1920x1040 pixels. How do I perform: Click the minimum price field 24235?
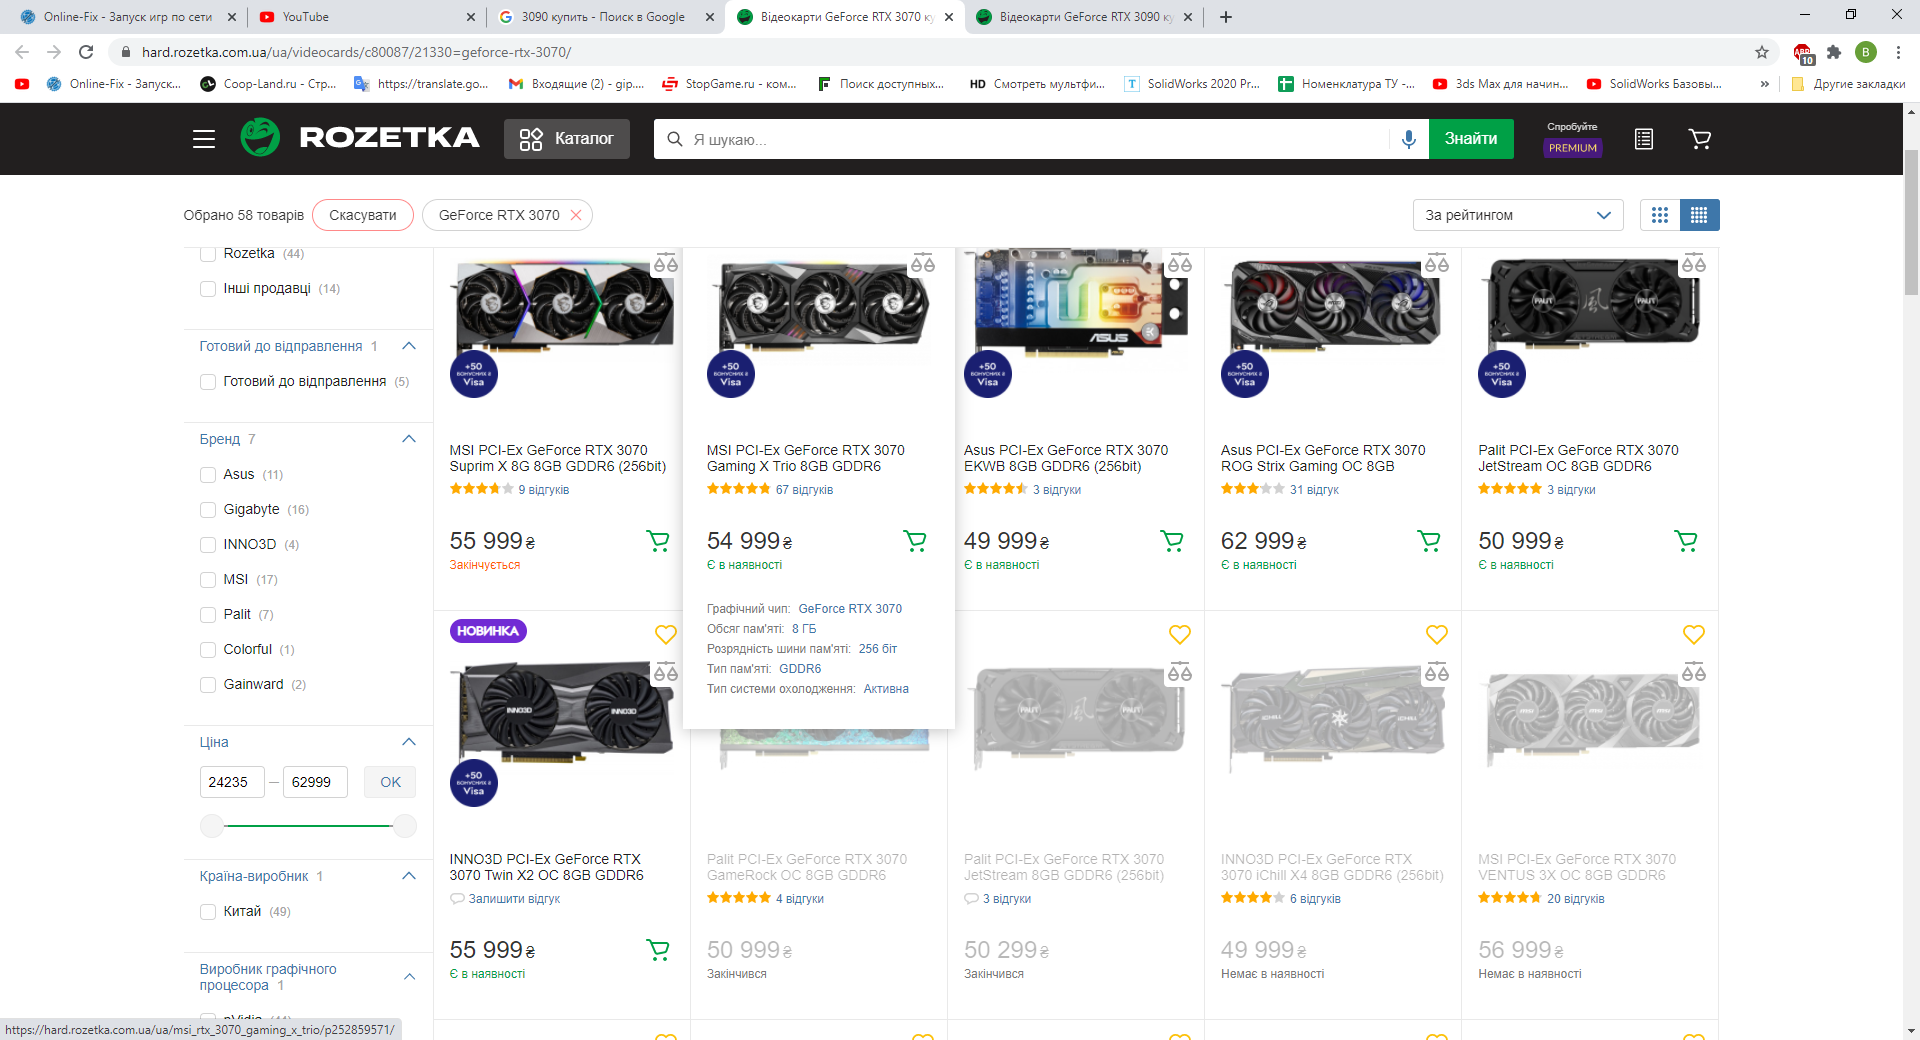(x=232, y=782)
